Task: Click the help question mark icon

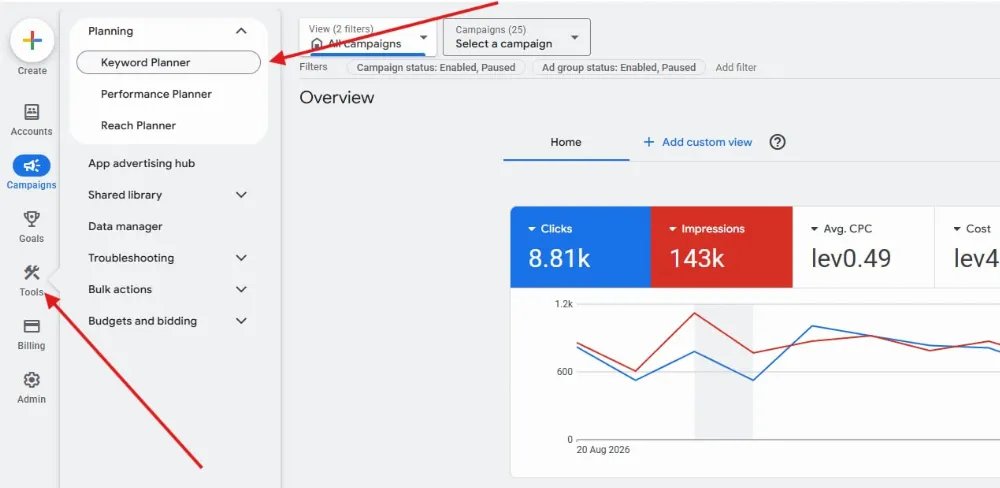Action: tap(777, 142)
